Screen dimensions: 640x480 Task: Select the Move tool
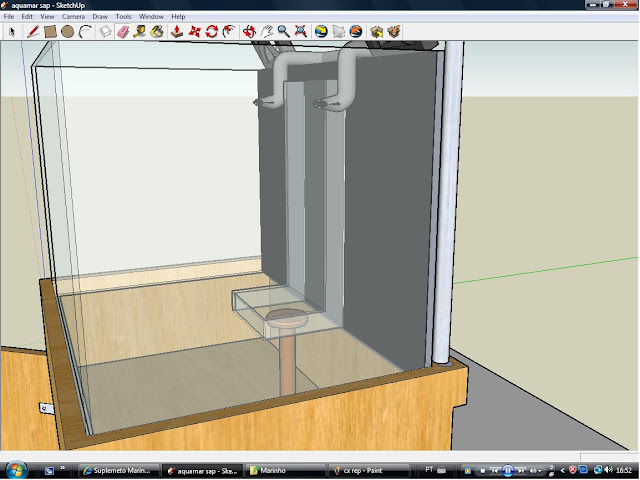(194, 31)
